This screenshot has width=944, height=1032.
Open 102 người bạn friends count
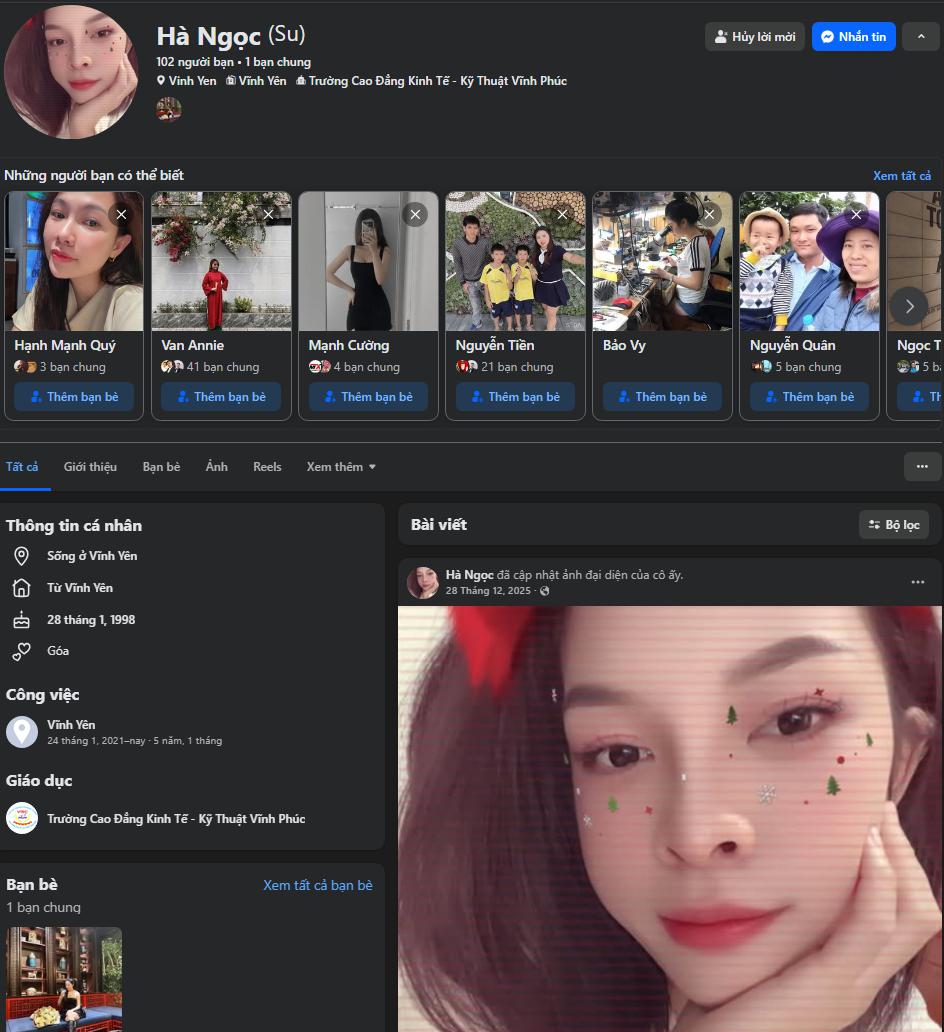tap(195, 62)
